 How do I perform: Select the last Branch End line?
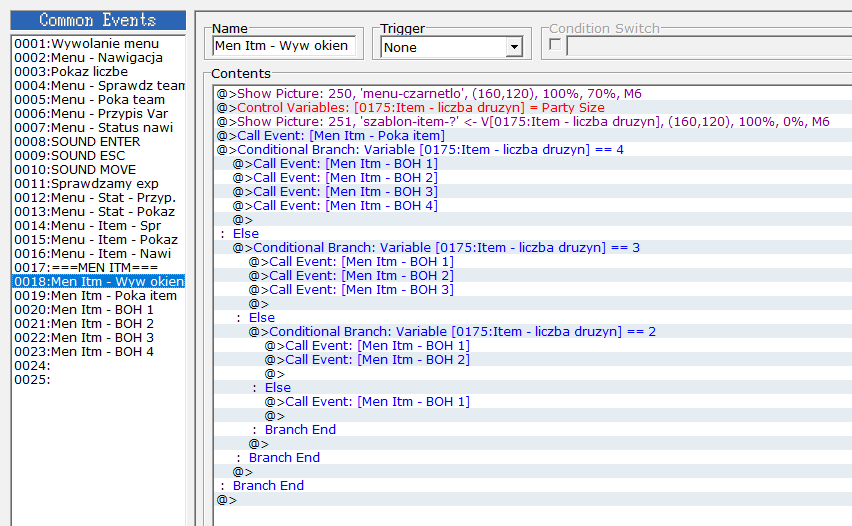533,486
